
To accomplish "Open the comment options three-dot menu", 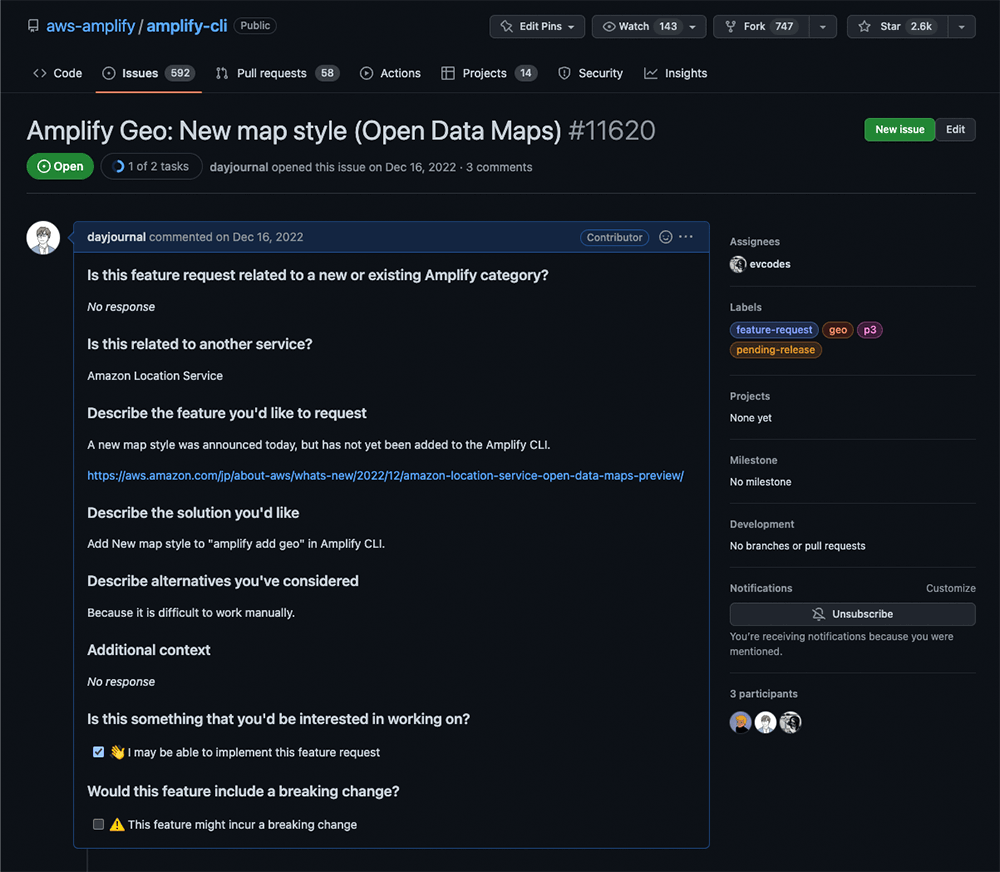I will (x=686, y=237).
